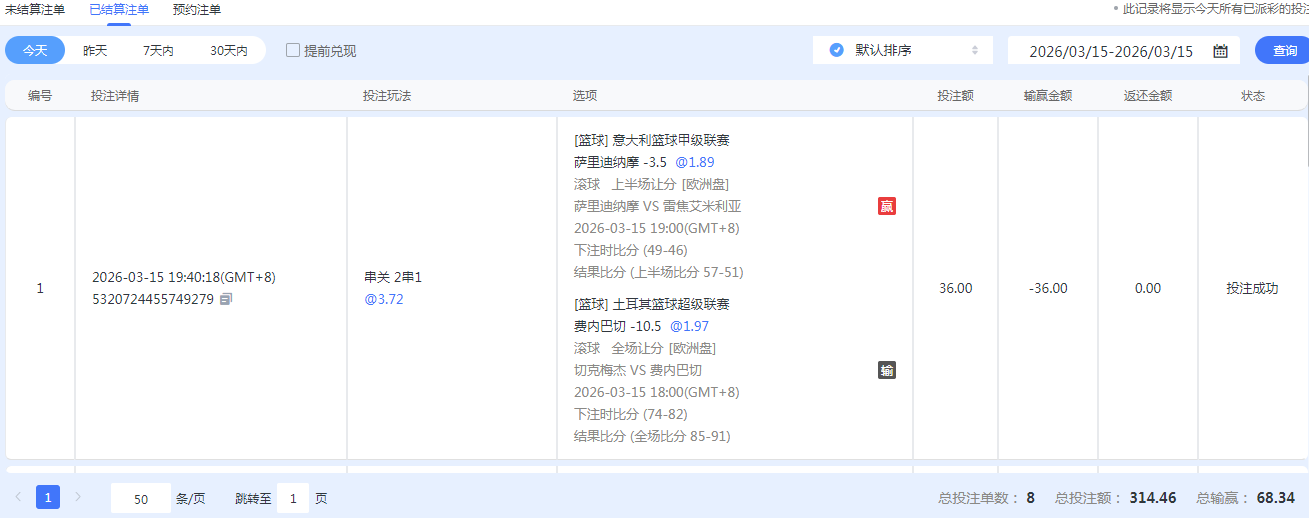The height and width of the screenshot is (518, 1309).
Task: Click the 投注玩法 column header
Action: [x=387, y=96]
